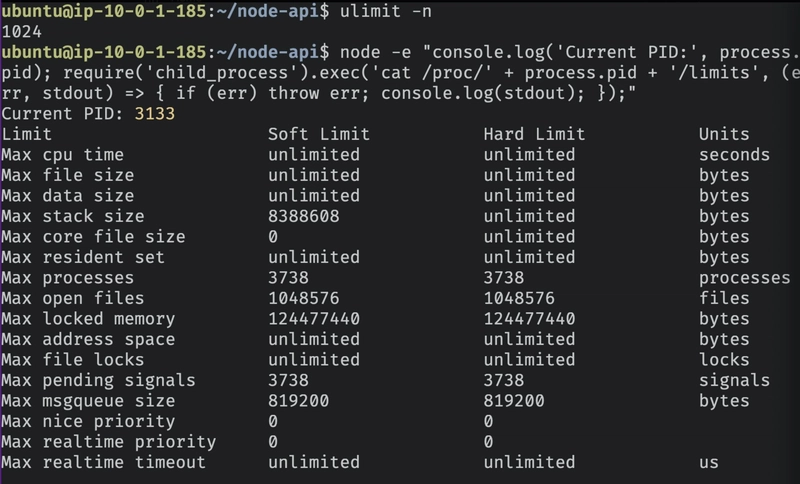
Task: Click the 'us' unit in last row
Action: pyautogui.click(x=709, y=463)
